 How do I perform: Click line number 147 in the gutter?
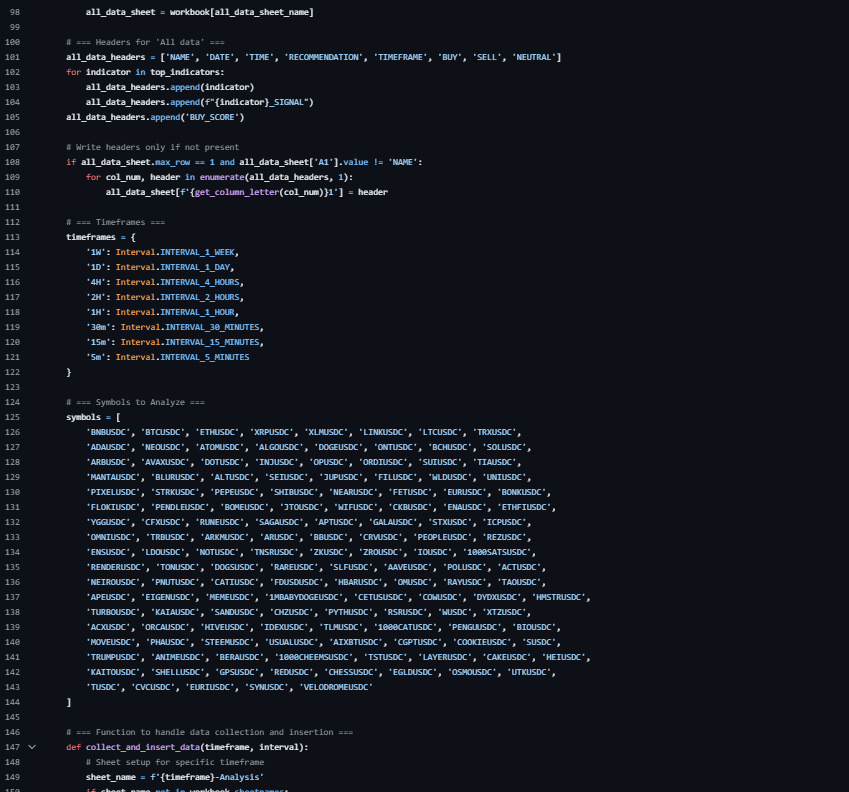pyautogui.click(x=12, y=747)
